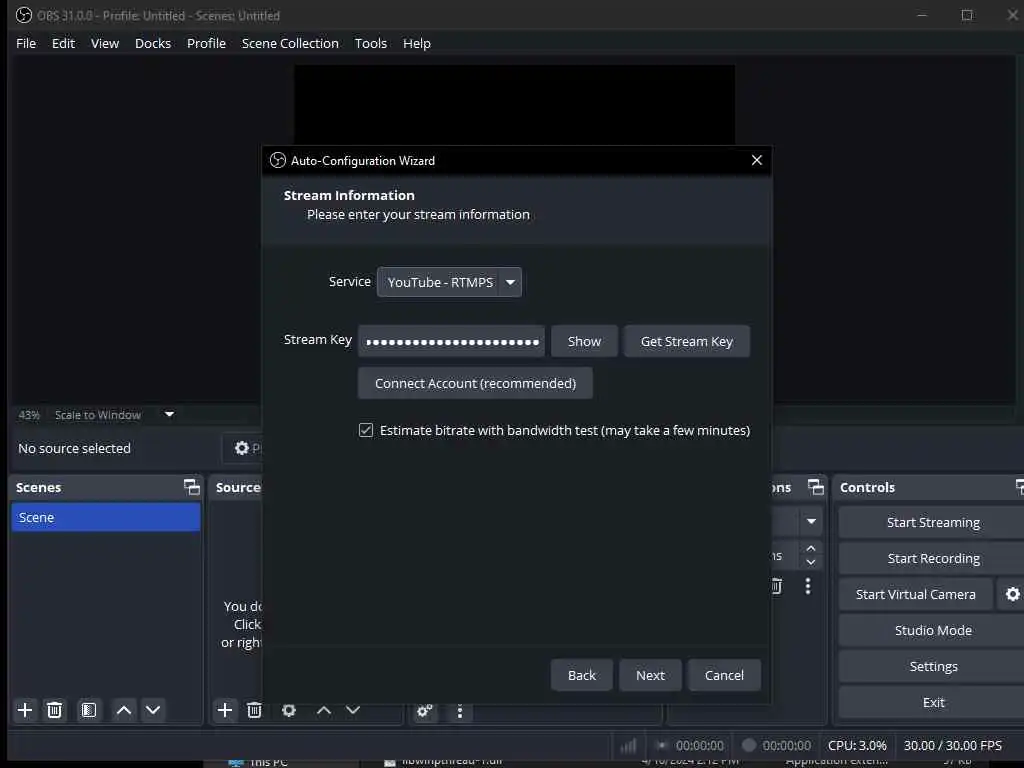Remove source with trash icon in Sources
Image resolution: width=1024 pixels, height=768 pixels.
(255, 710)
